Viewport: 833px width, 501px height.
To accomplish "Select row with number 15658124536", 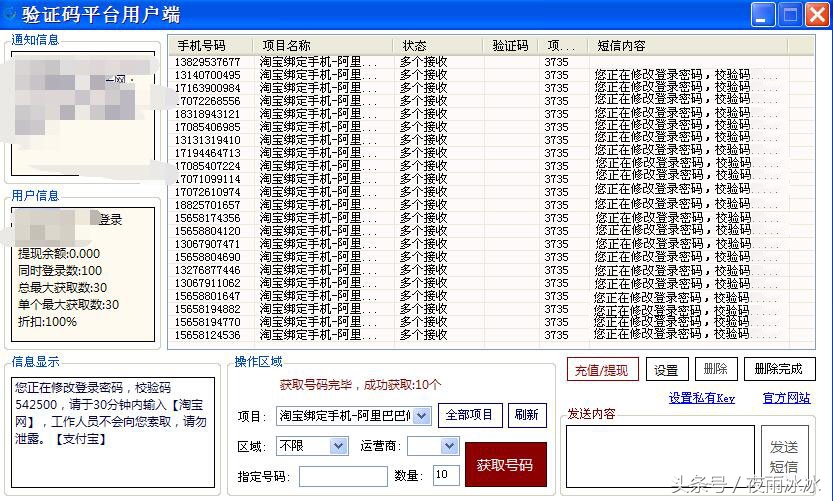I will 491,335.
